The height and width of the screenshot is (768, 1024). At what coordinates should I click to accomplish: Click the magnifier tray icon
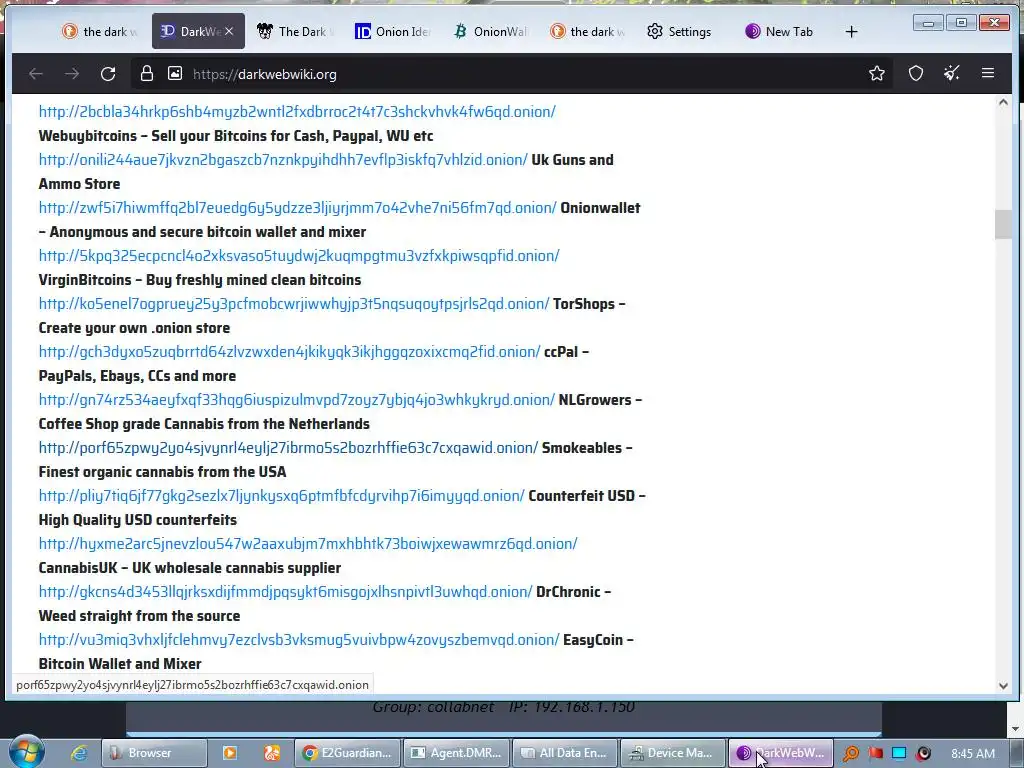850,753
